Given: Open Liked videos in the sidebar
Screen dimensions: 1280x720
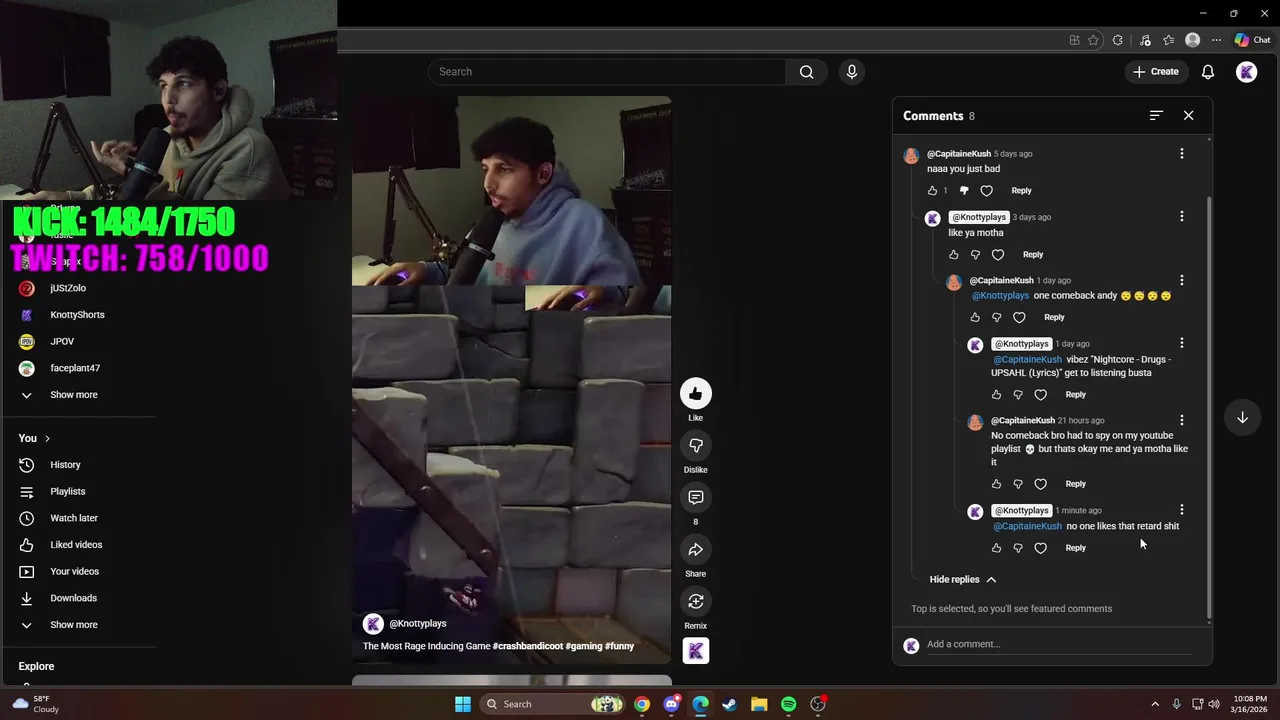Looking at the screenshot, I should pos(76,545).
